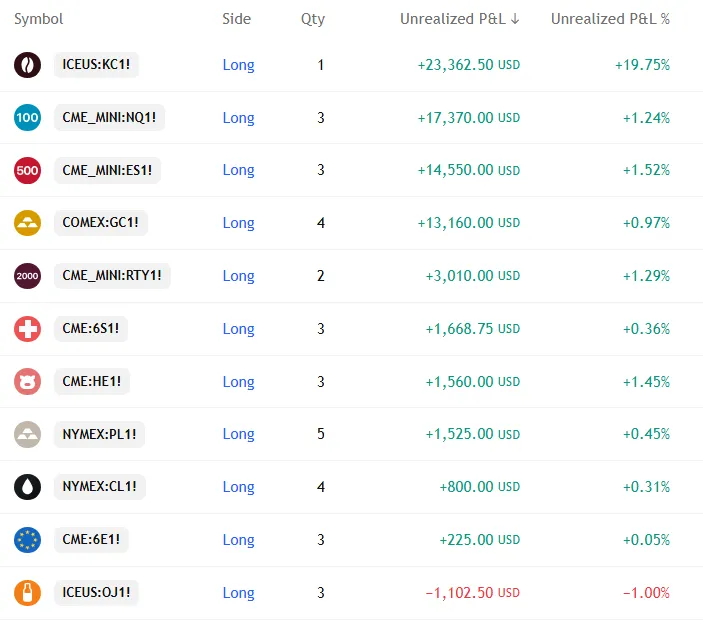Click the EU flag icon for 6E1!
The height and width of the screenshot is (640, 703).
[x=28, y=540]
